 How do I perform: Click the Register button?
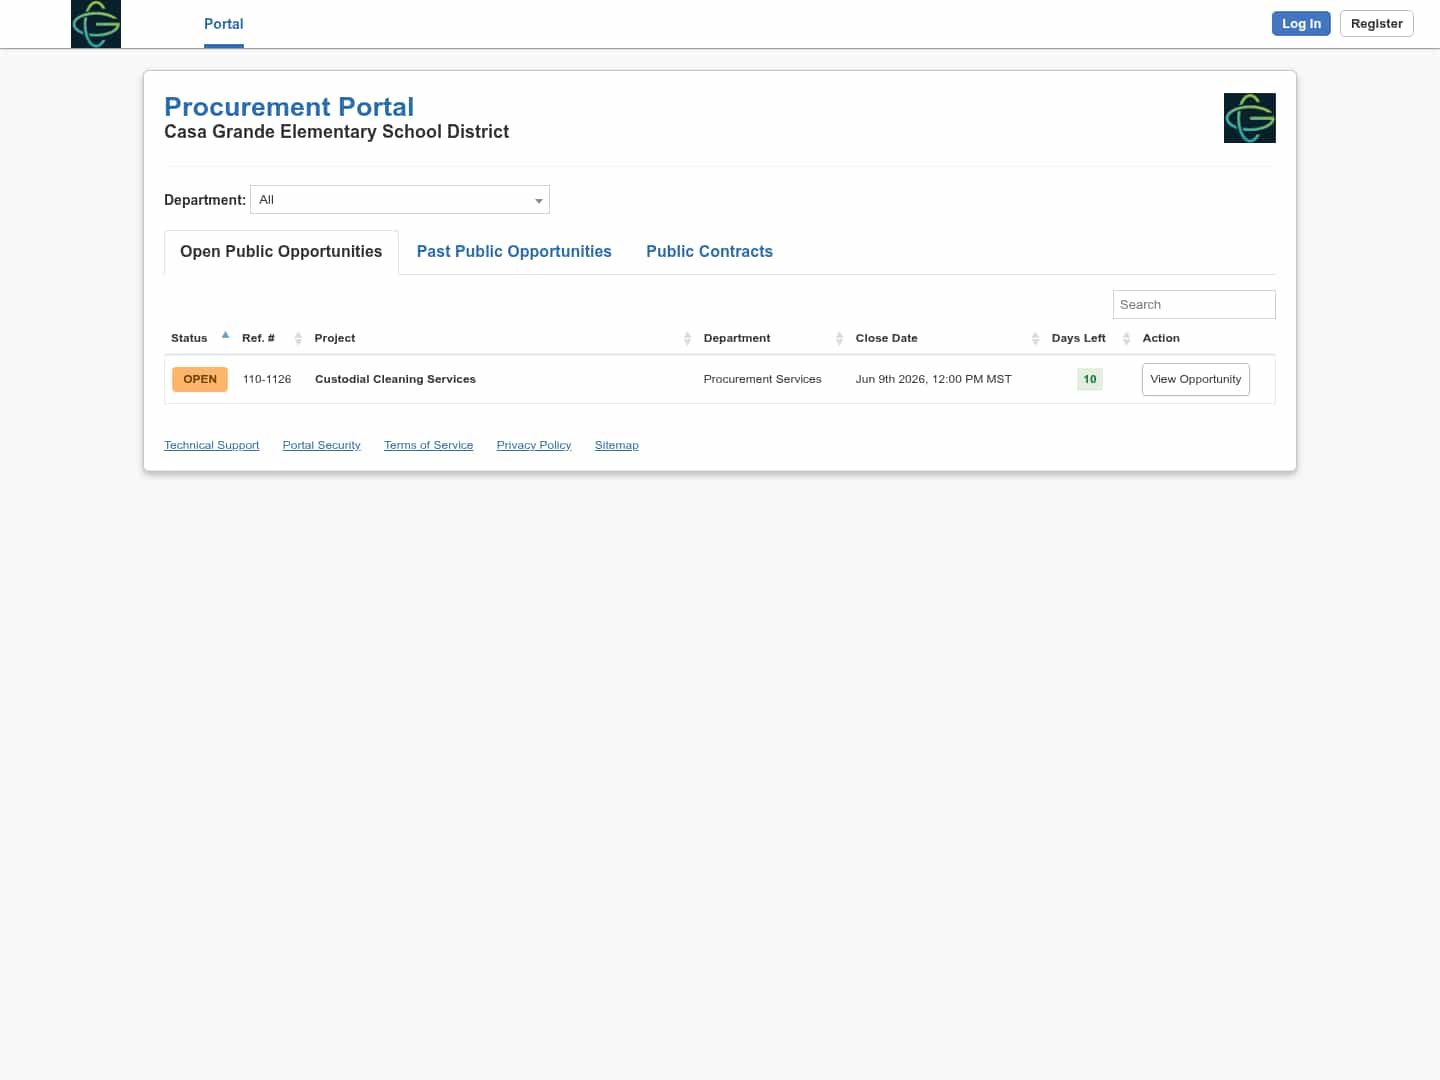click(x=1376, y=24)
